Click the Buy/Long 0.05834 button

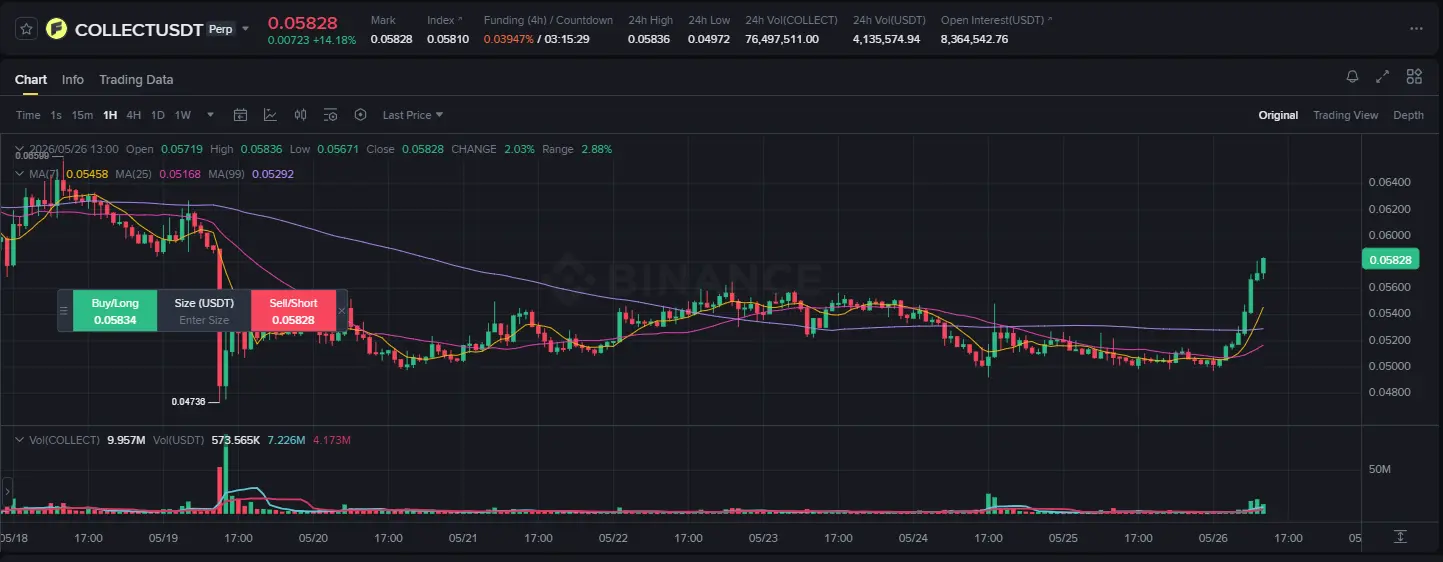pyautogui.click(x=115, y=311)
